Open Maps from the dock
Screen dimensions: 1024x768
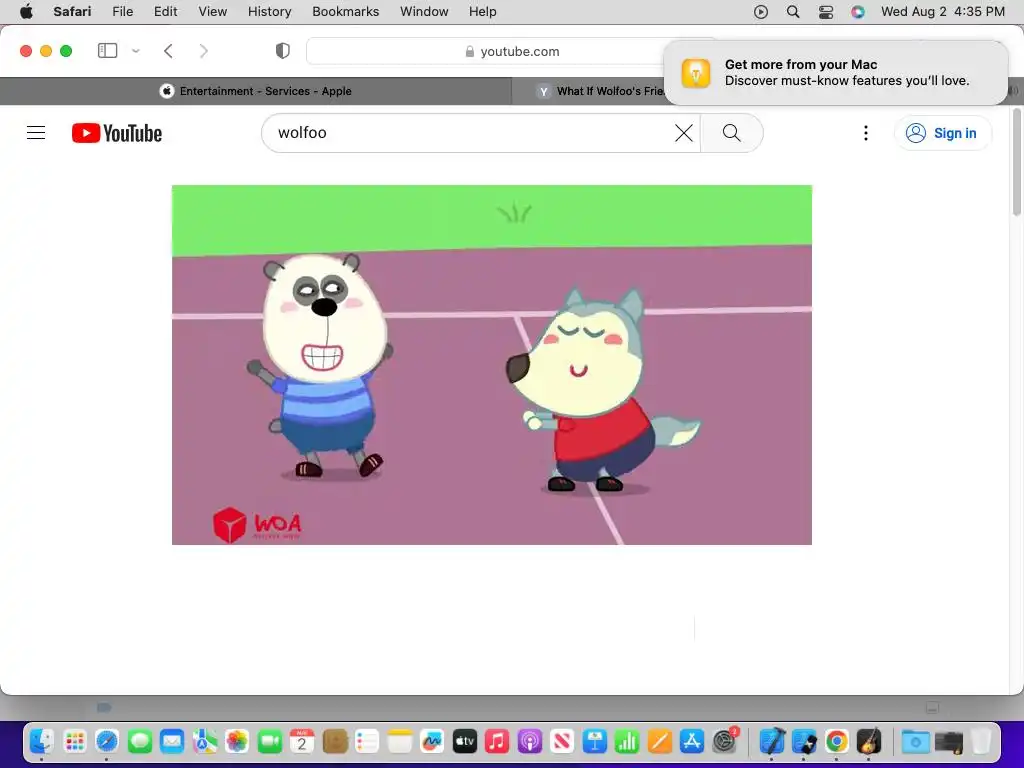[x=204, y=741]
